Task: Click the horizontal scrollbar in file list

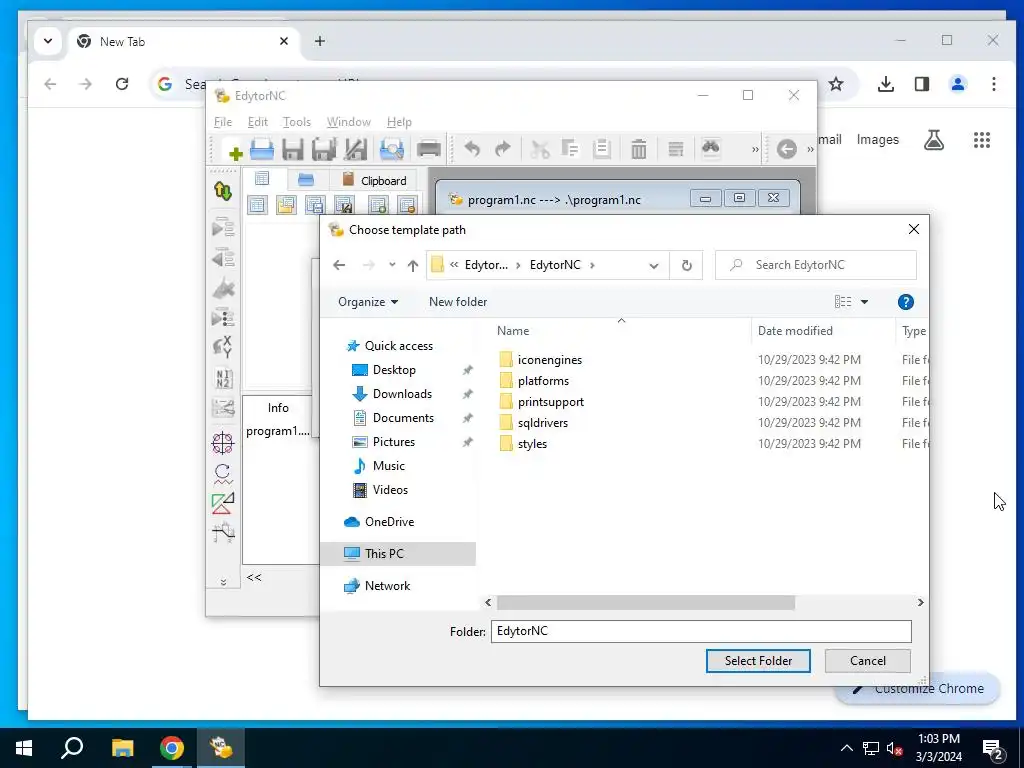Action: tap(646, 602)
